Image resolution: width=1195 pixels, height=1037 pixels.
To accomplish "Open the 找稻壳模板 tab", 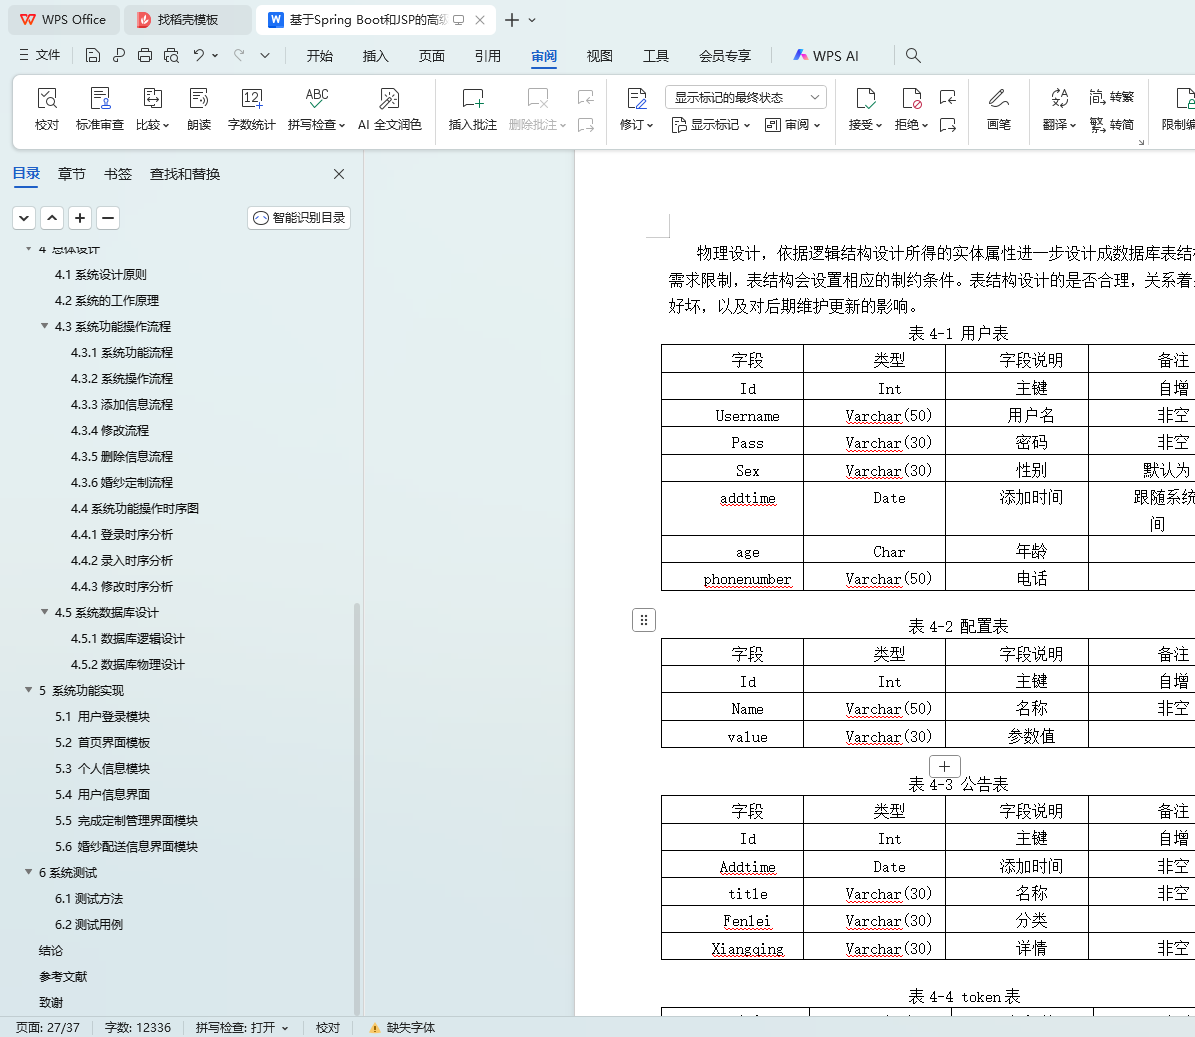I will click(187, 20).
